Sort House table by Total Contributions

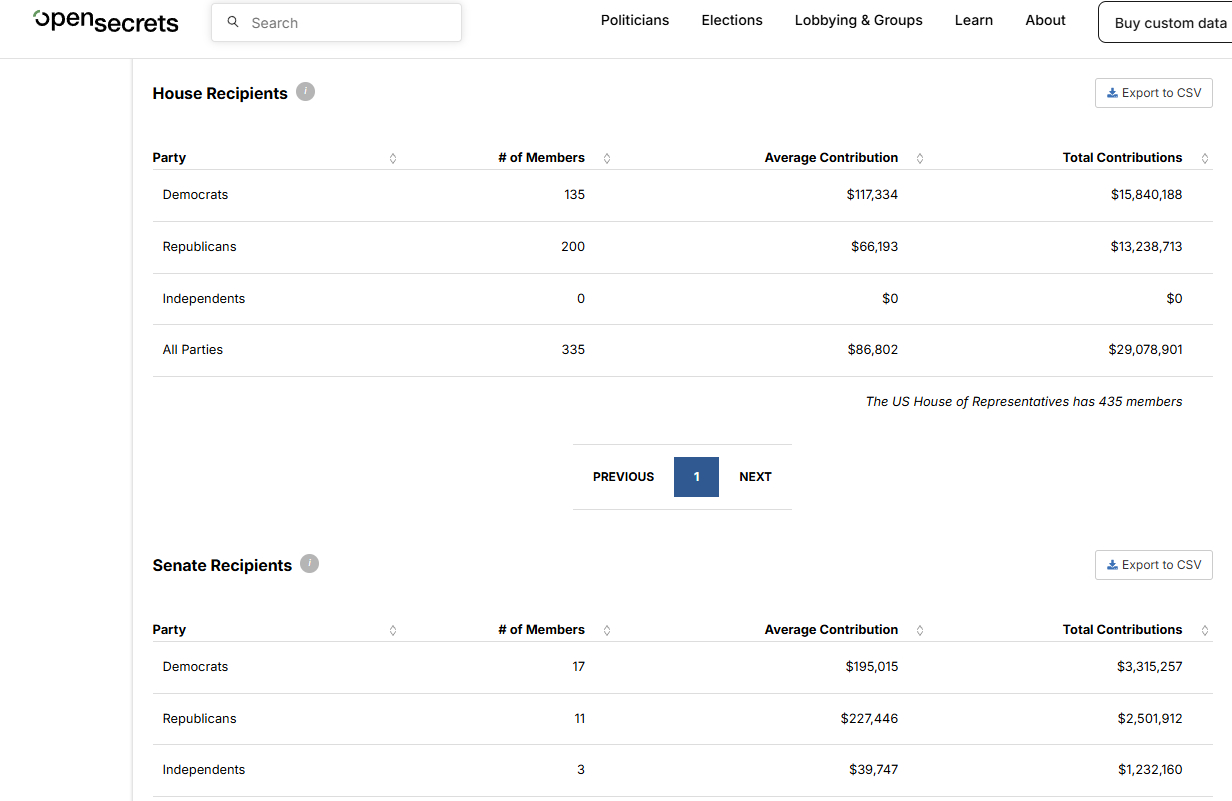tap(1205, 158)
